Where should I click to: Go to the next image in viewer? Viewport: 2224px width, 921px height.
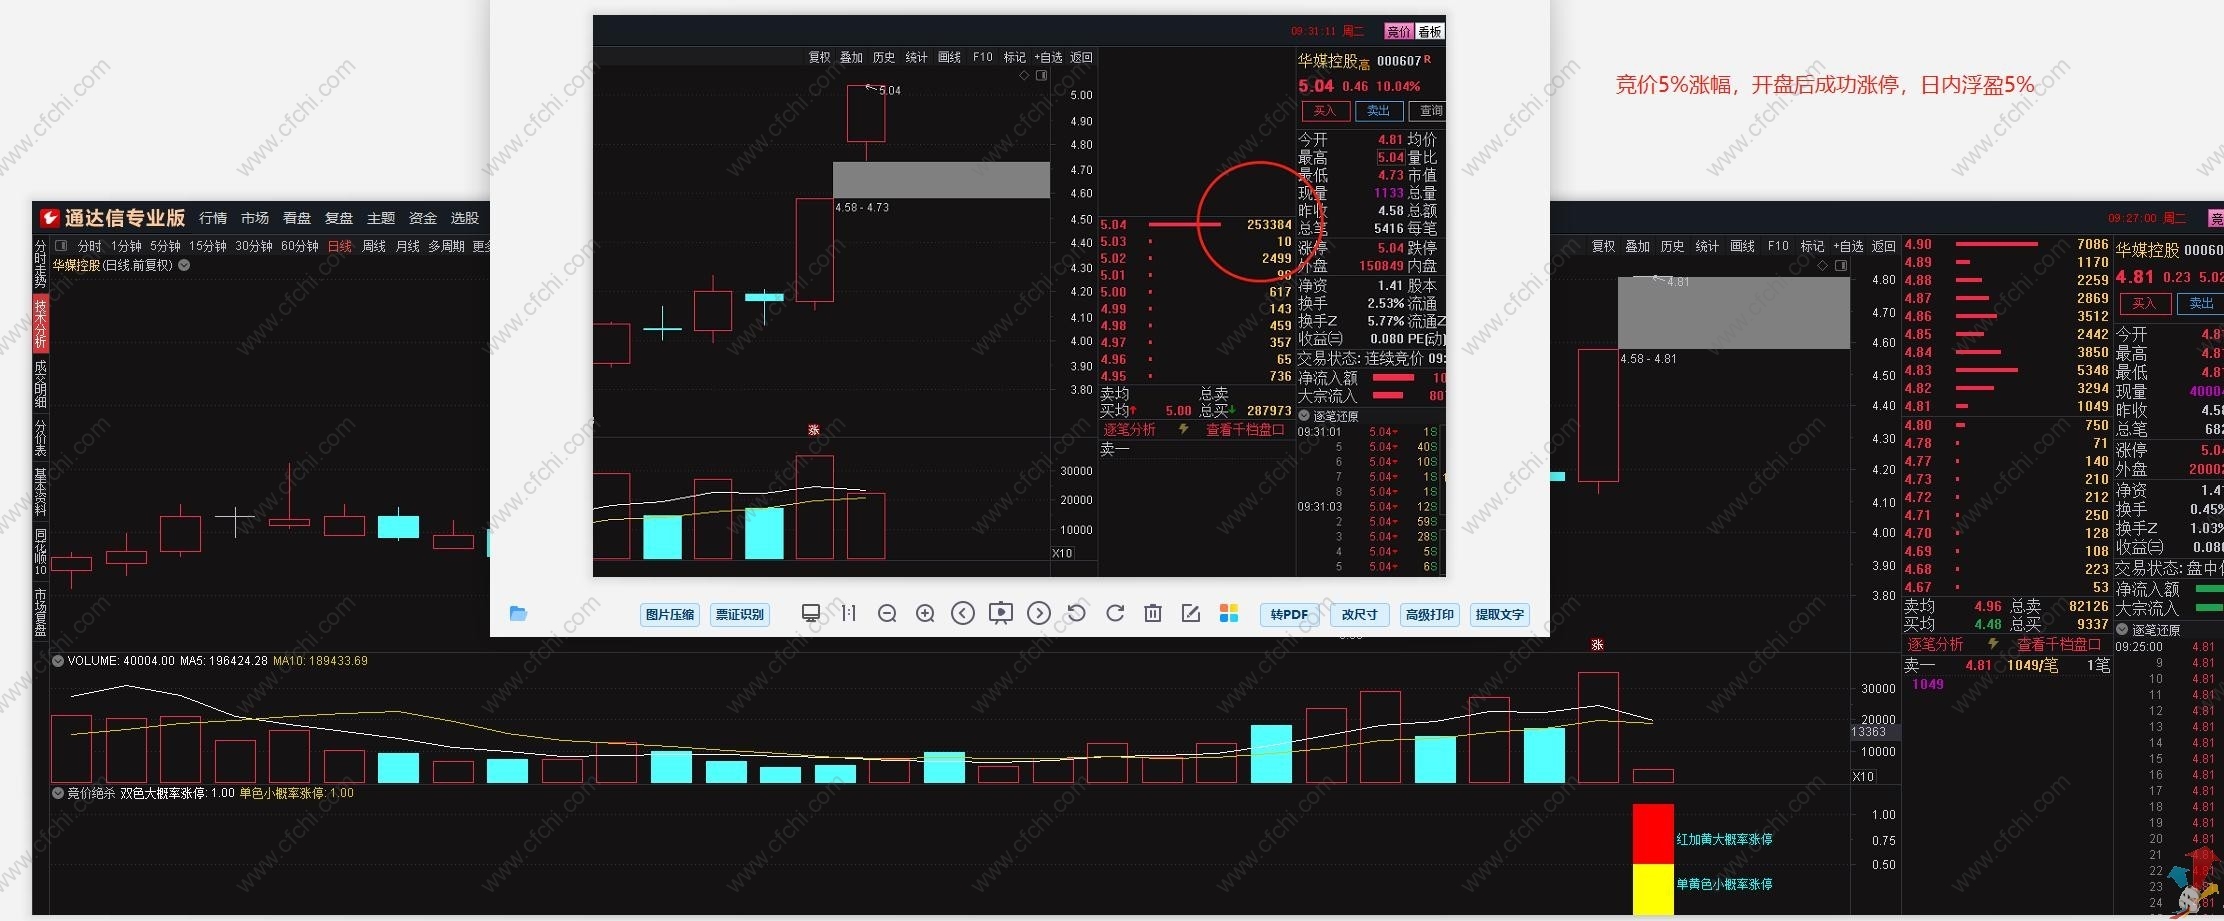pos(1039,613)
